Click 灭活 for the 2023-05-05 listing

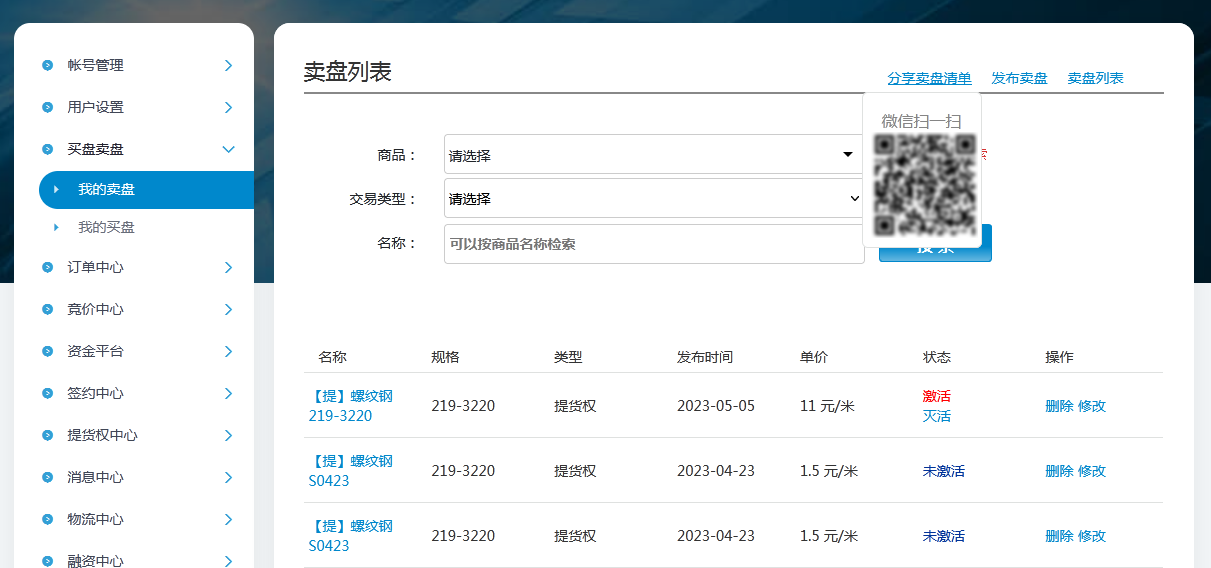point(936,416)
